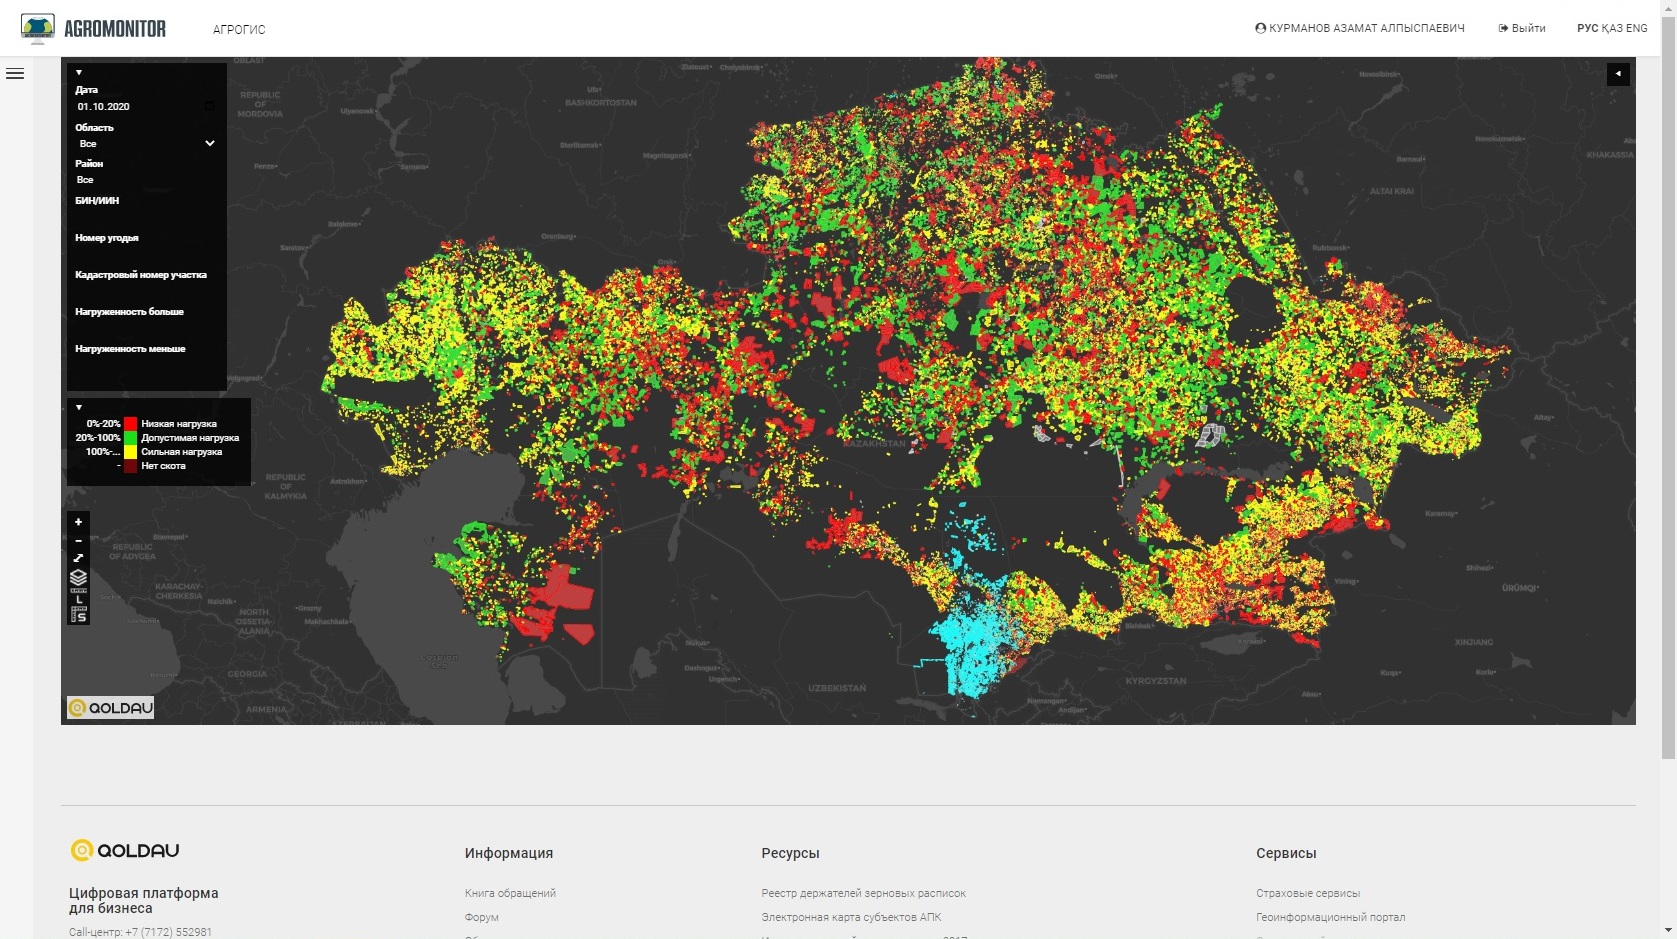This screenshot has height=939, width=1677.
Task: Collapse the load legend panel
Action: (79, 407)
